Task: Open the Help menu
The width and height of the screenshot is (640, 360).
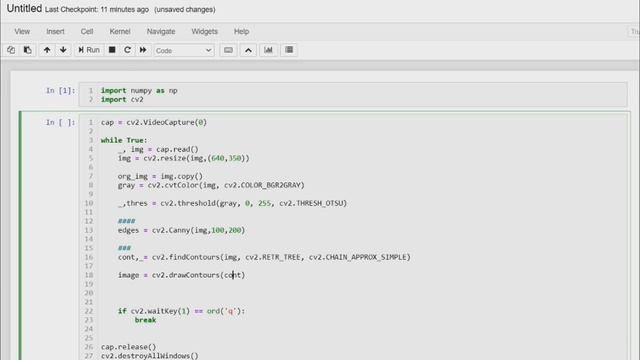Action: click(x=241, y=31)
